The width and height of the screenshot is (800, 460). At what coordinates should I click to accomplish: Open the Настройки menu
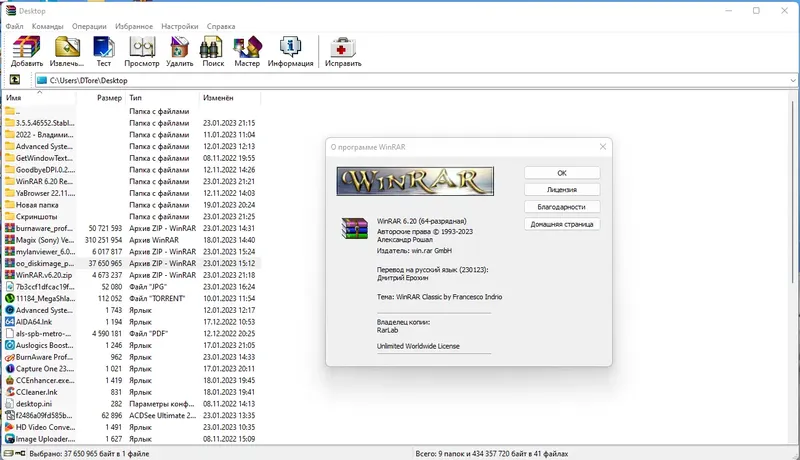180,26
